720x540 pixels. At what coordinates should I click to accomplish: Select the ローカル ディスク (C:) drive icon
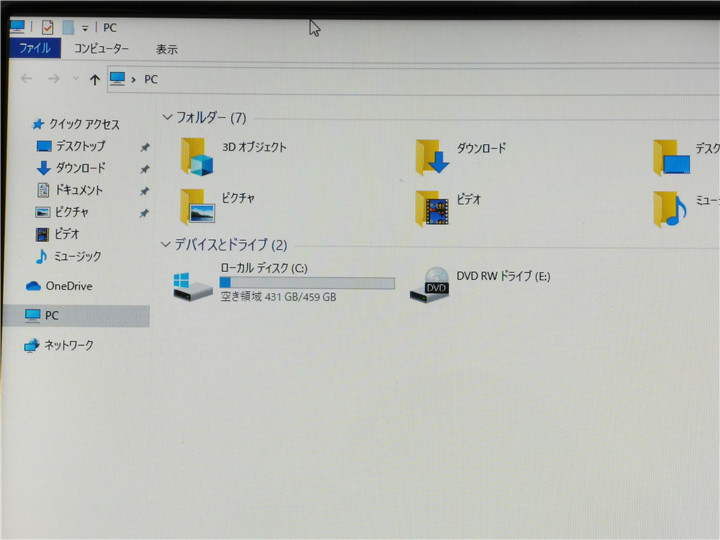(x=193, y=287)
